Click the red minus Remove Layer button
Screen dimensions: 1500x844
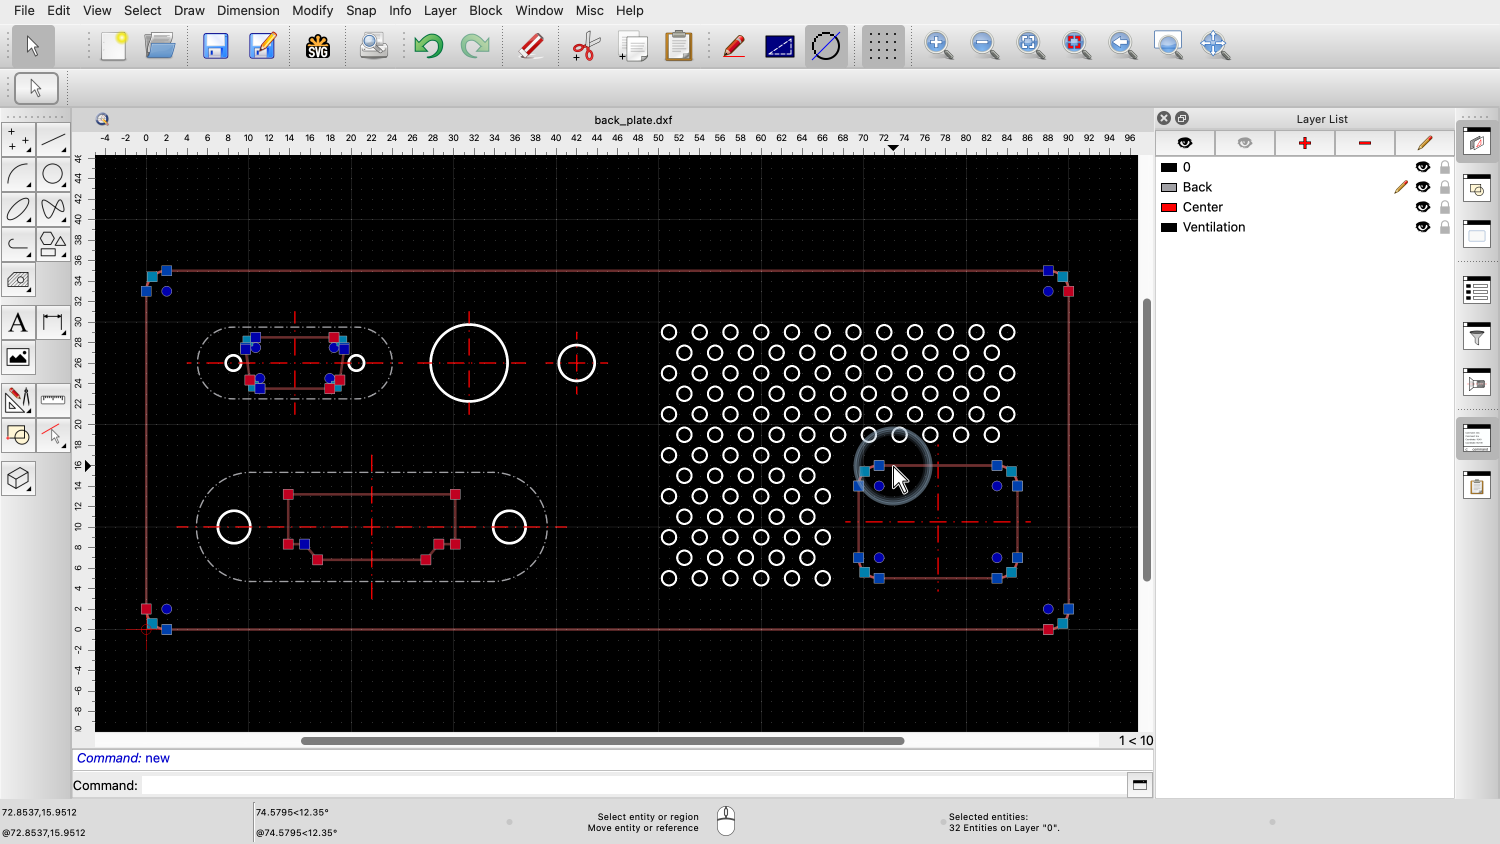[1364, 143]
